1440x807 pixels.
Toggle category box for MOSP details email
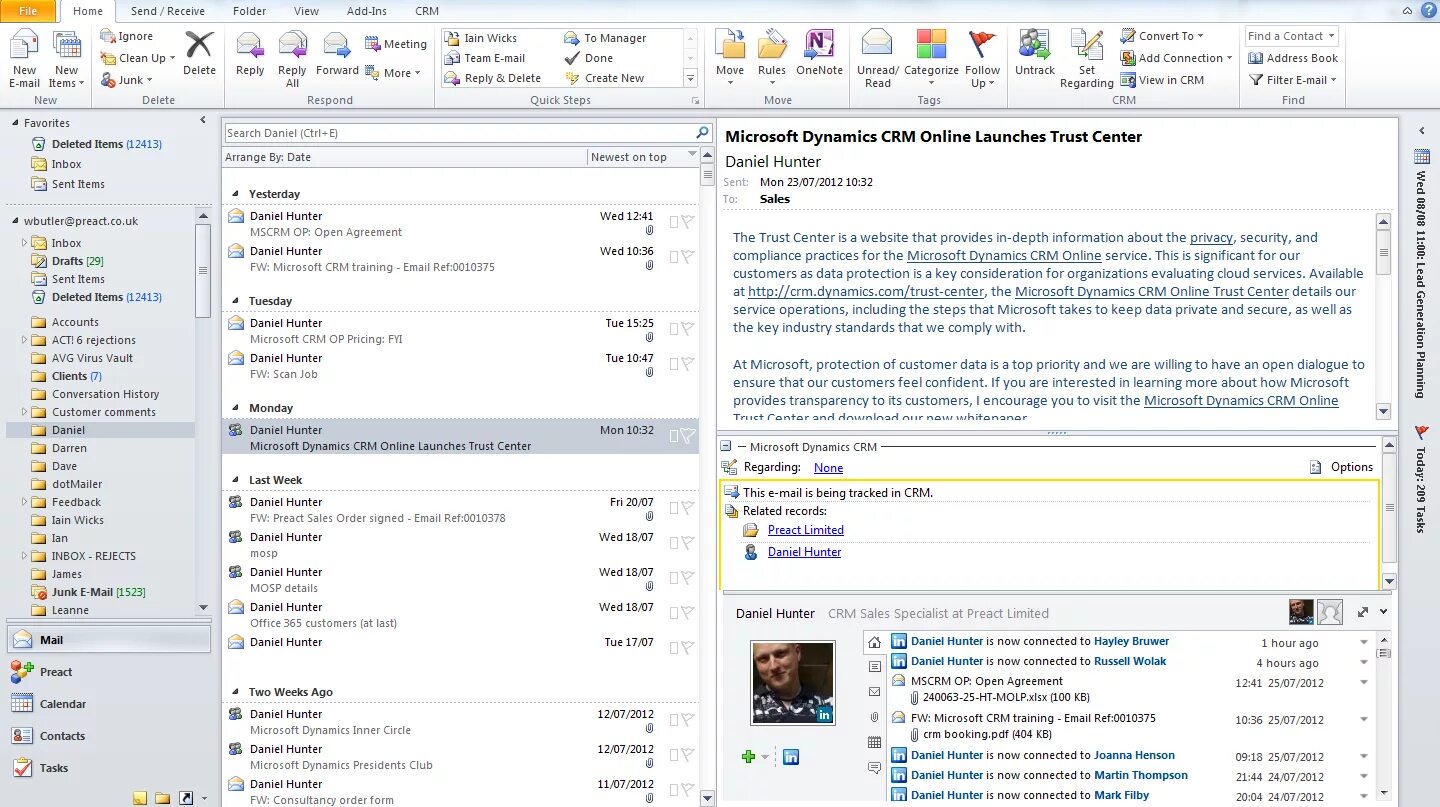click(674, 578)
